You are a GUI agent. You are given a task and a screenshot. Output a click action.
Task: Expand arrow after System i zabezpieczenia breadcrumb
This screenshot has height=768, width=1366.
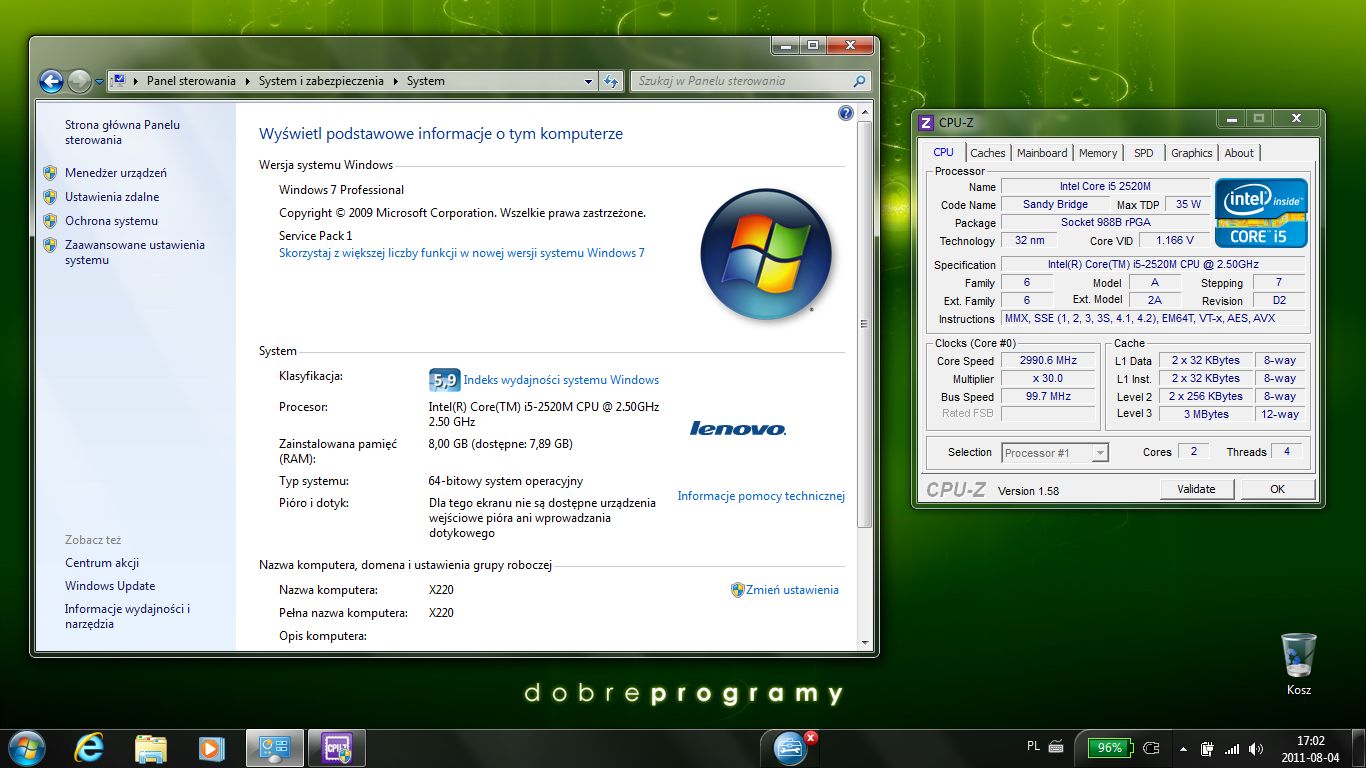[395, 81]
